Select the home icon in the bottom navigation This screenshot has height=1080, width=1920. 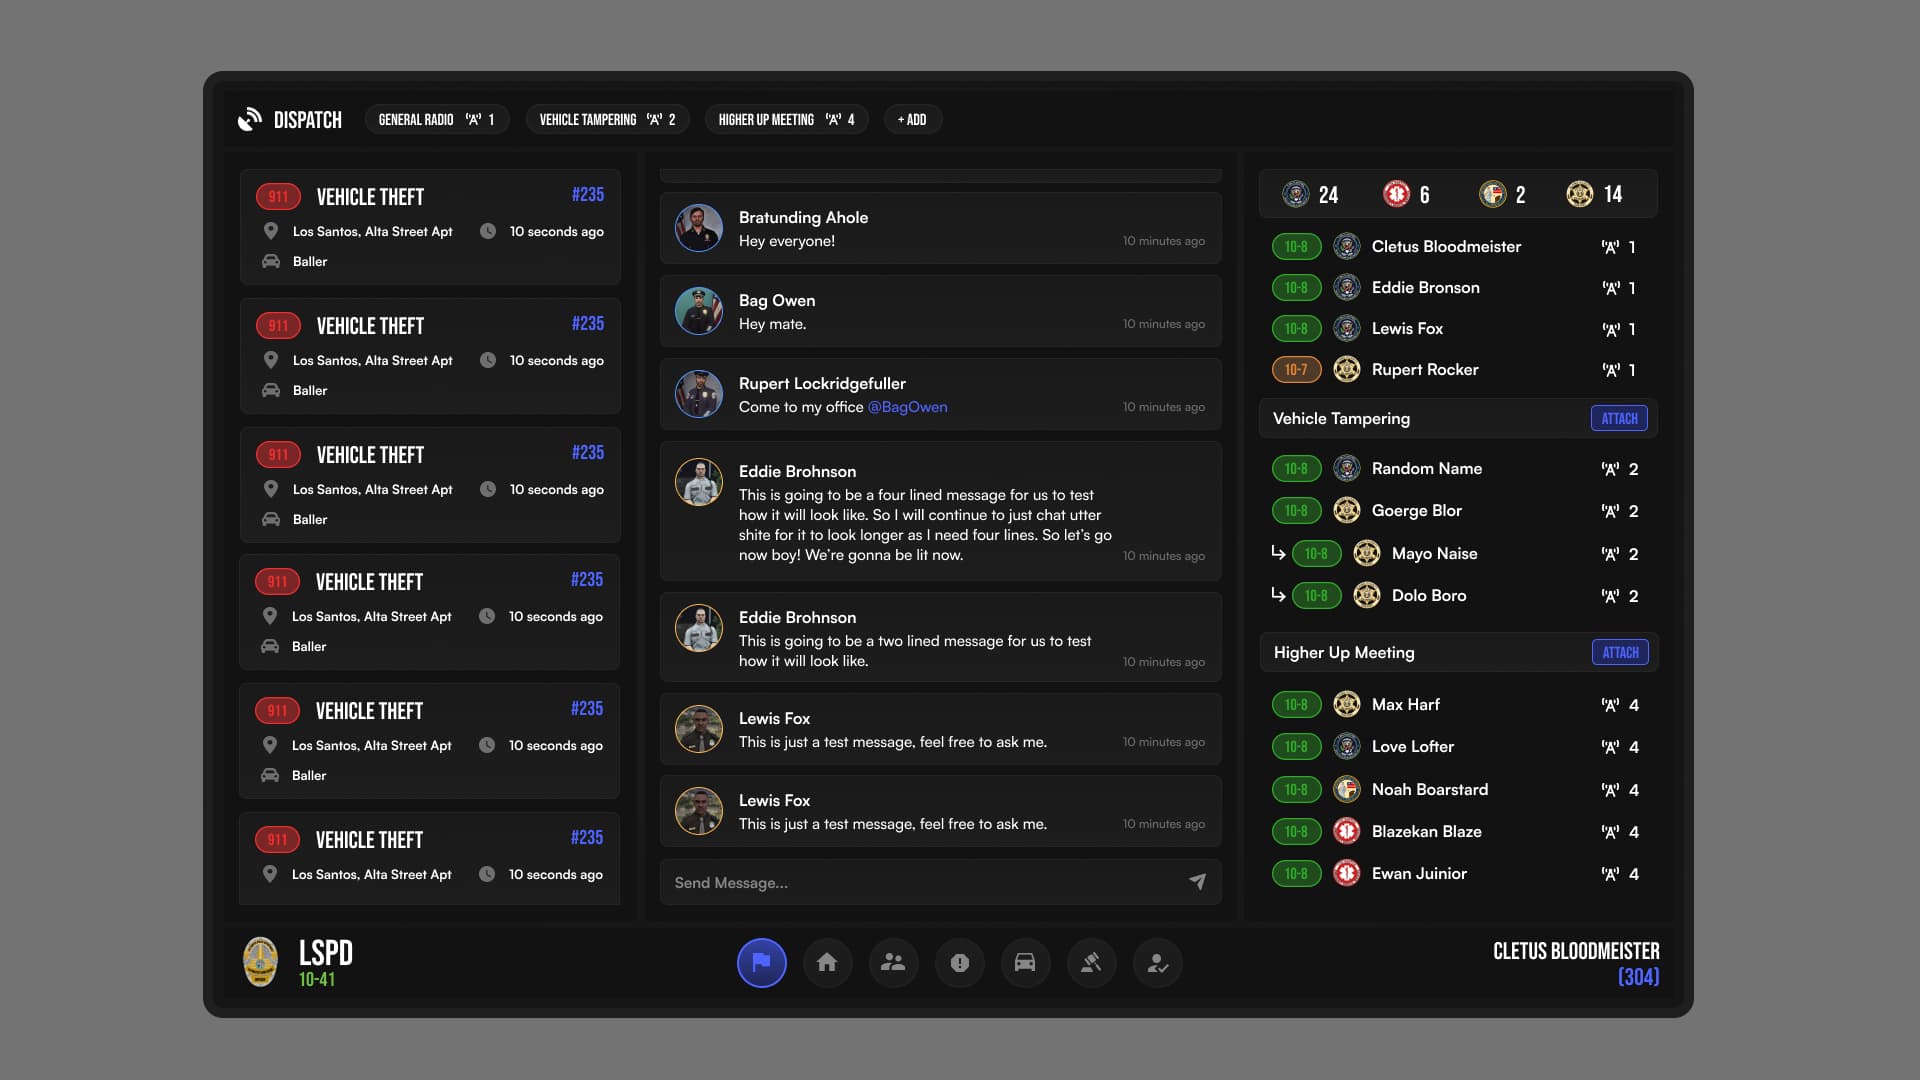(827, 963)
